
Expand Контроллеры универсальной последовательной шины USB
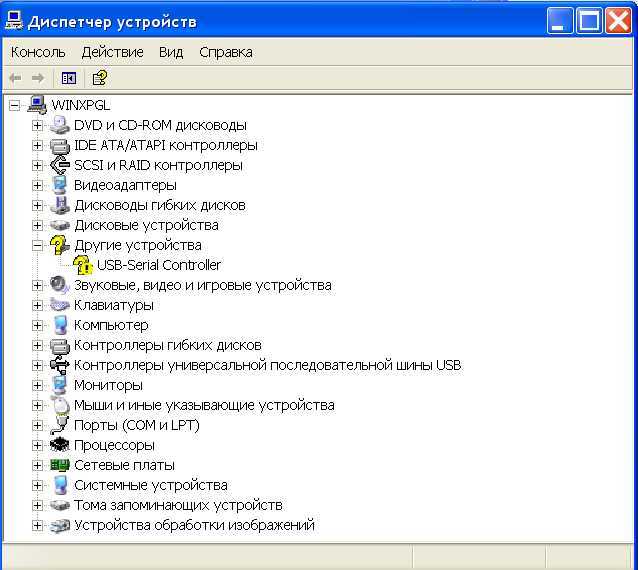point(37,365)
